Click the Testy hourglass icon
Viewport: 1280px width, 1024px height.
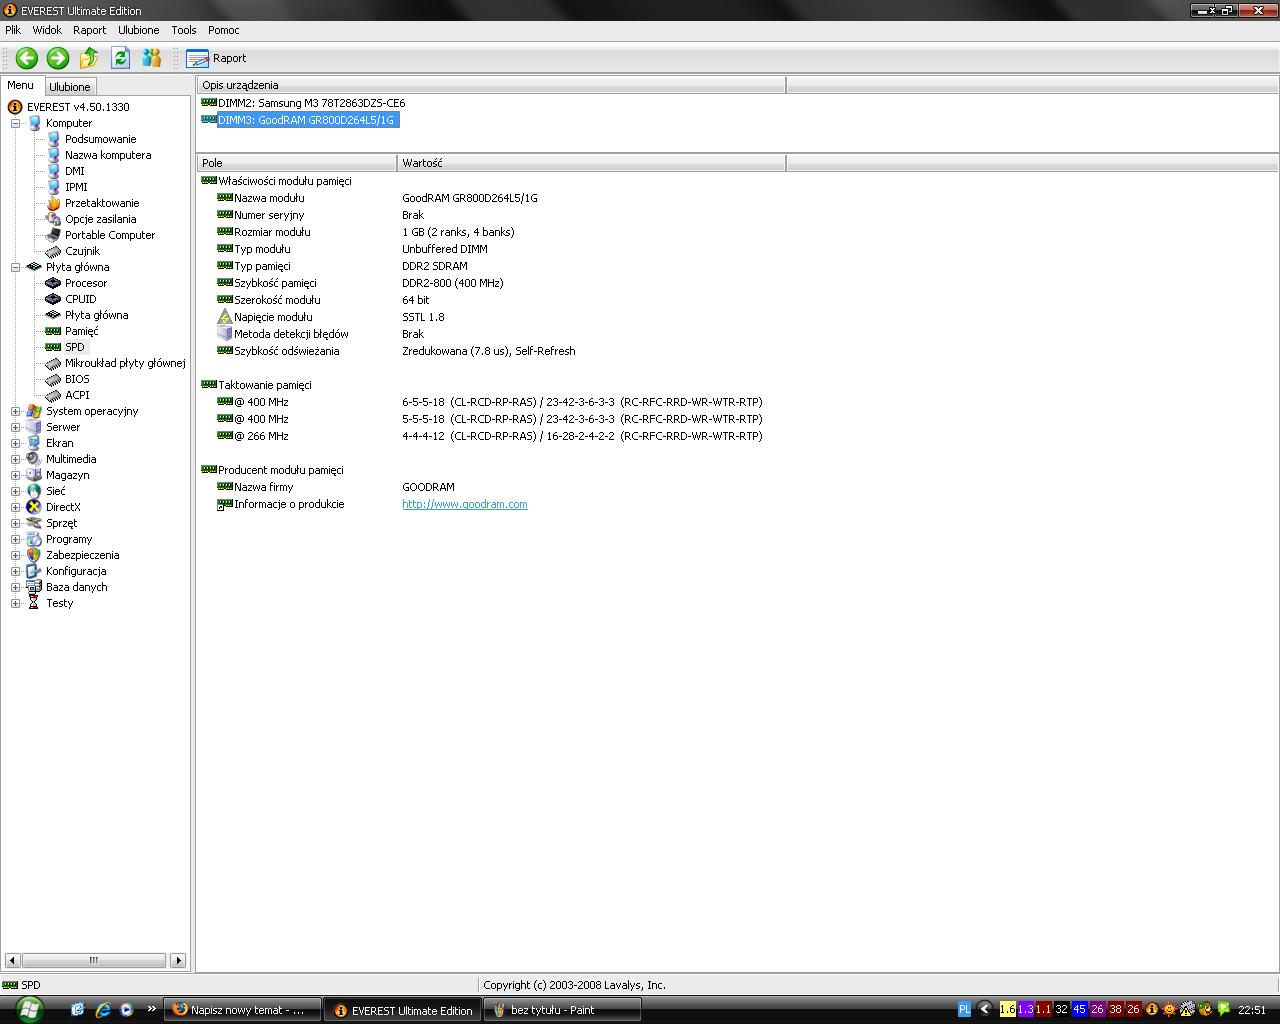[34, 603]
